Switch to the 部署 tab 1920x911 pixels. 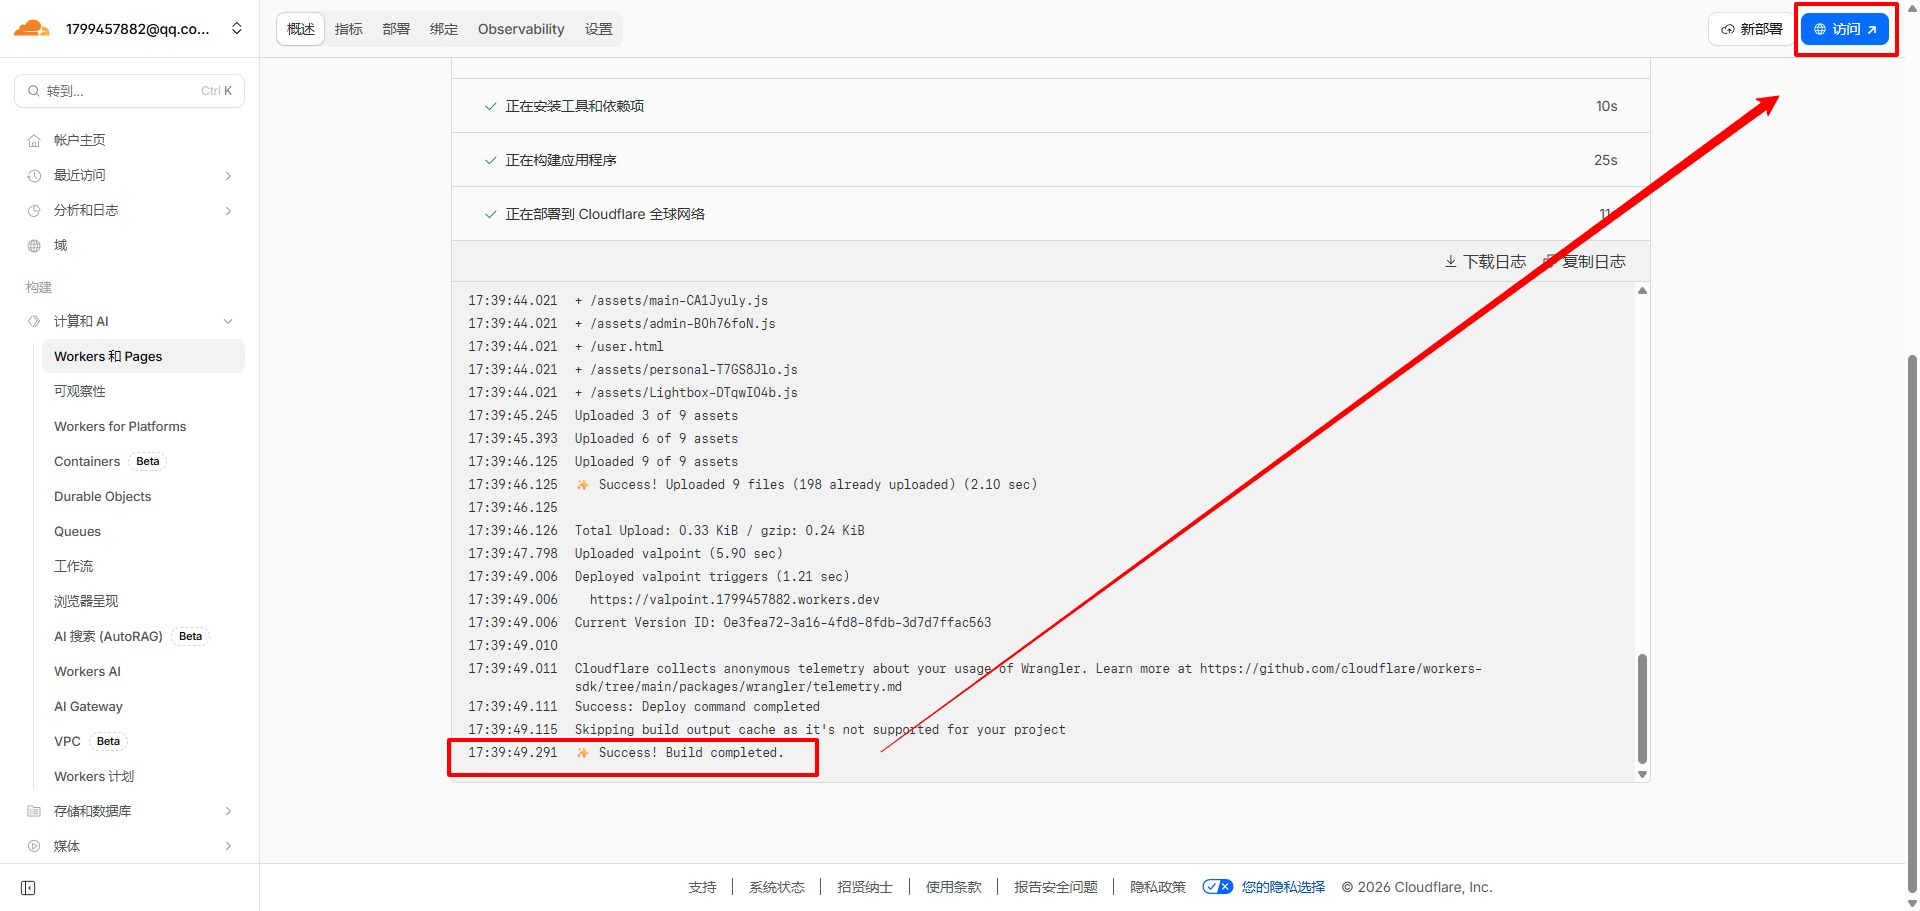pyautogui.click(x=396, y=29)
